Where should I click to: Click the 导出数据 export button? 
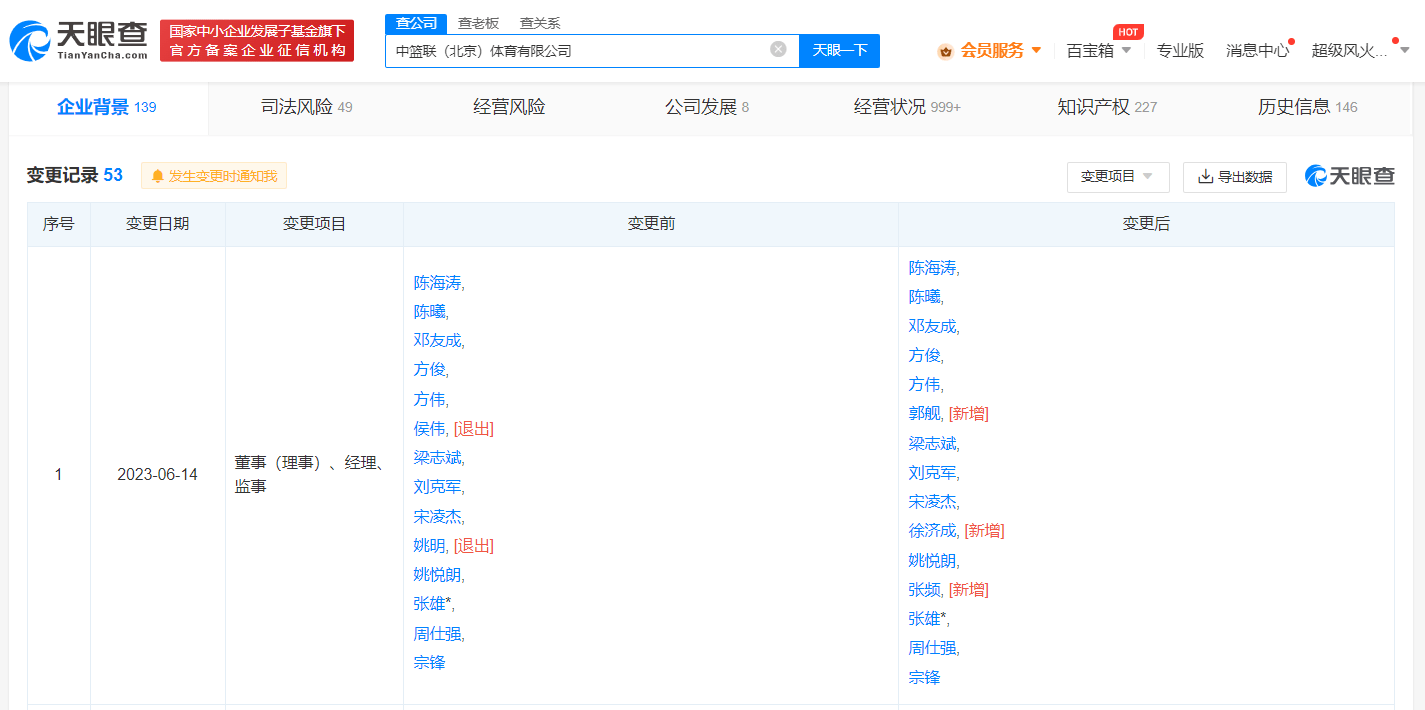point(1235,177)
